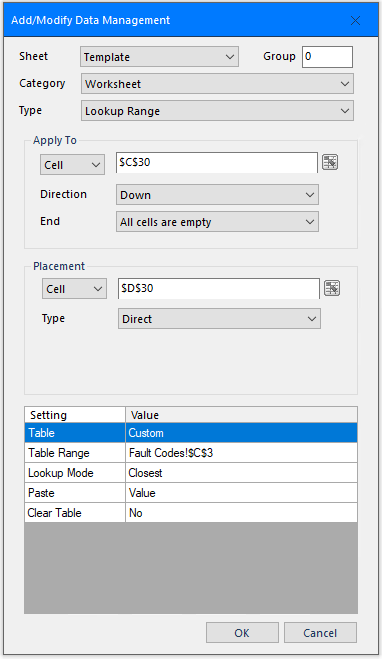Click the Fault Codes!$C$3 value cell
This screenshot has height=659, width=382.
242,453
